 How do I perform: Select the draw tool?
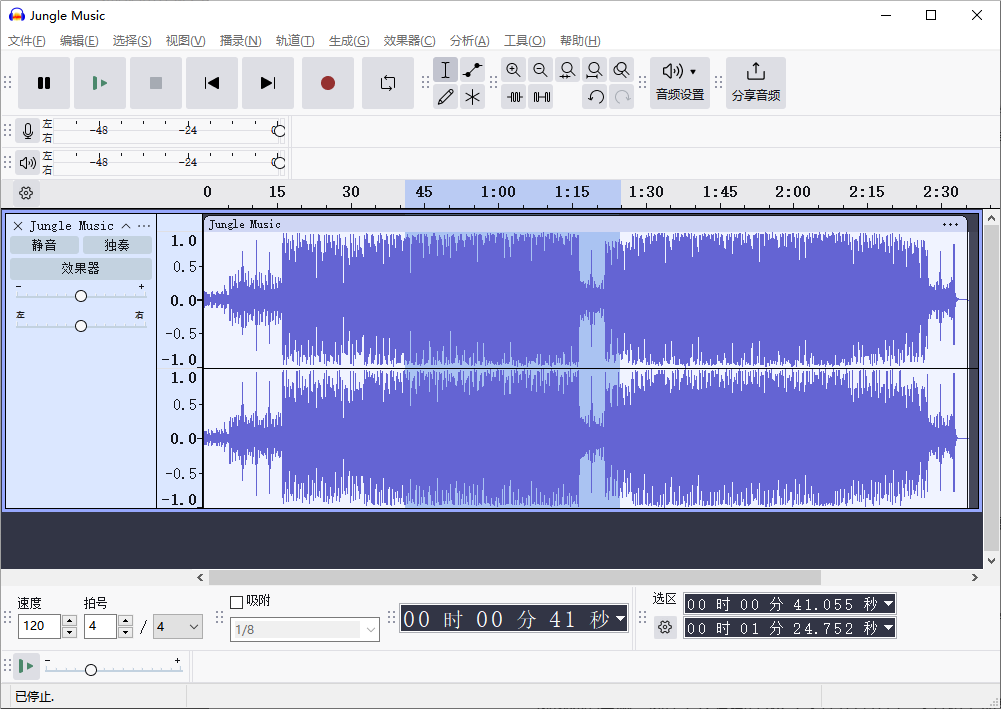click(x=445, y=97)
